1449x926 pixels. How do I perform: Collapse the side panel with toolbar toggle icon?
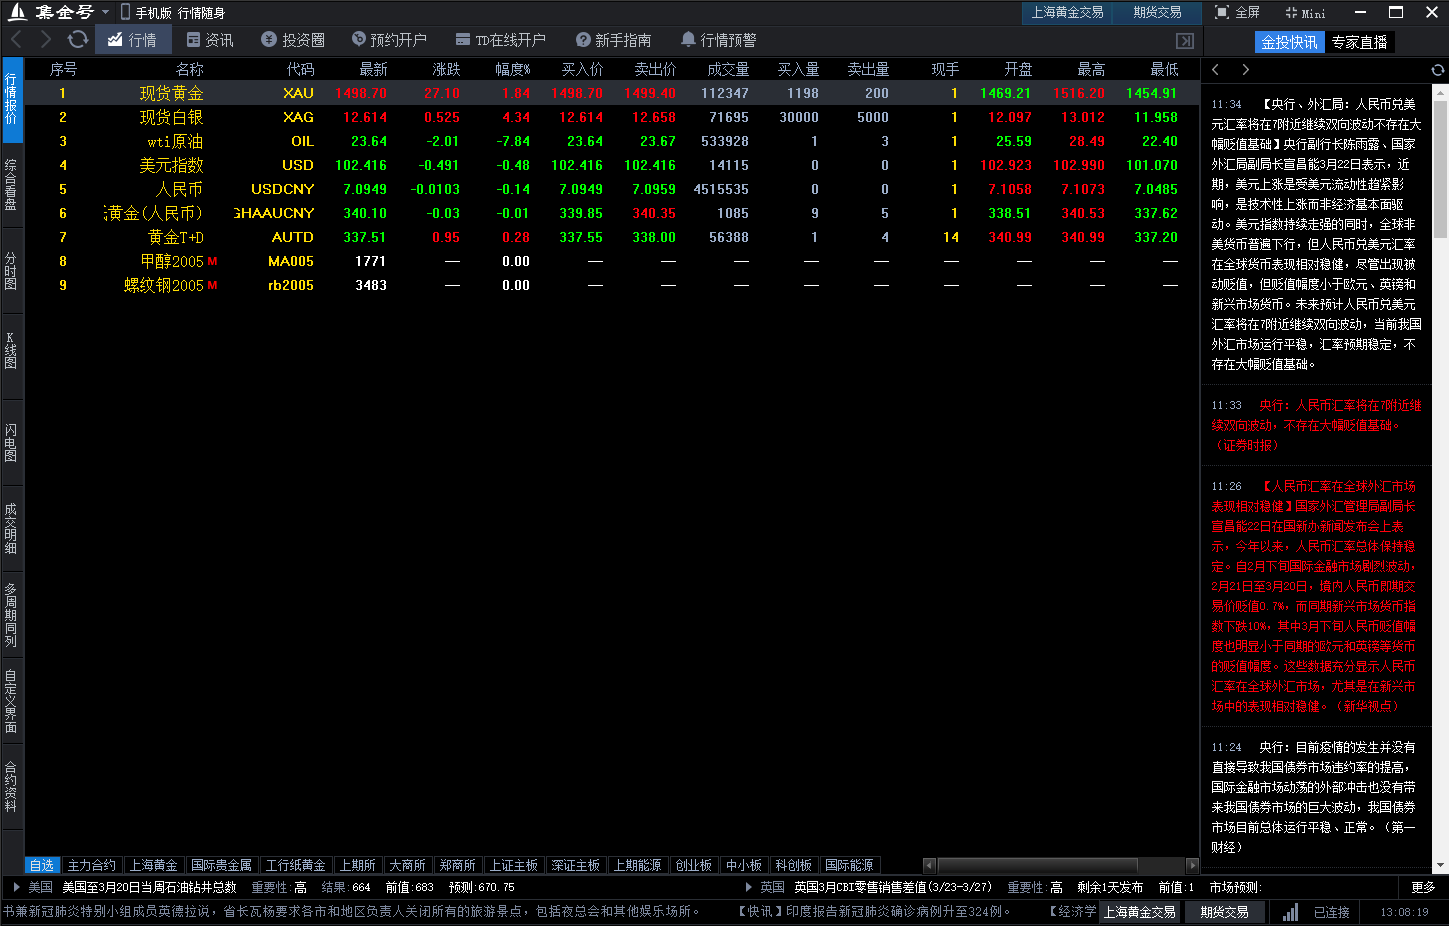point(1185,41)
